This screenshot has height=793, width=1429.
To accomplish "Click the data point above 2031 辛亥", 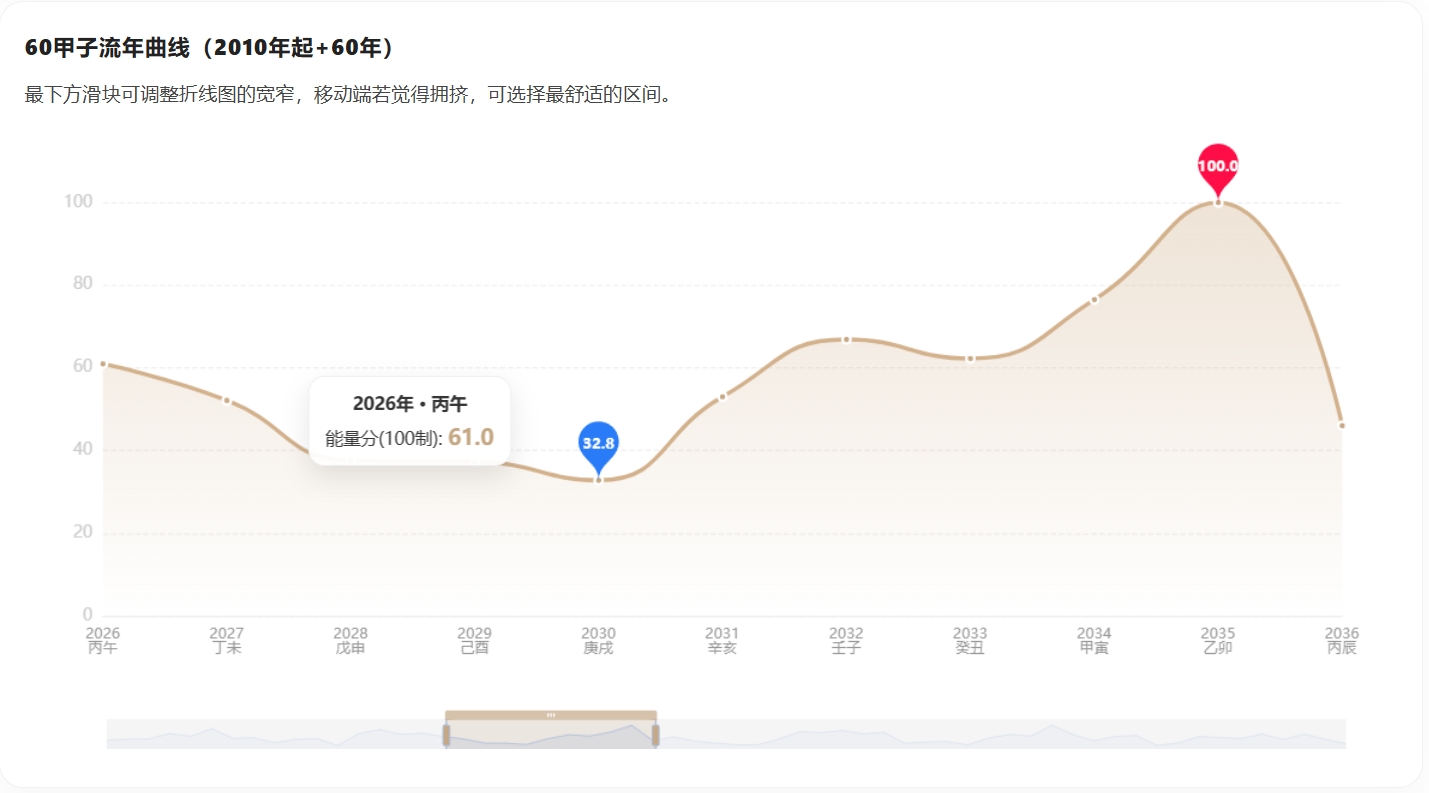I will point(722,395).
